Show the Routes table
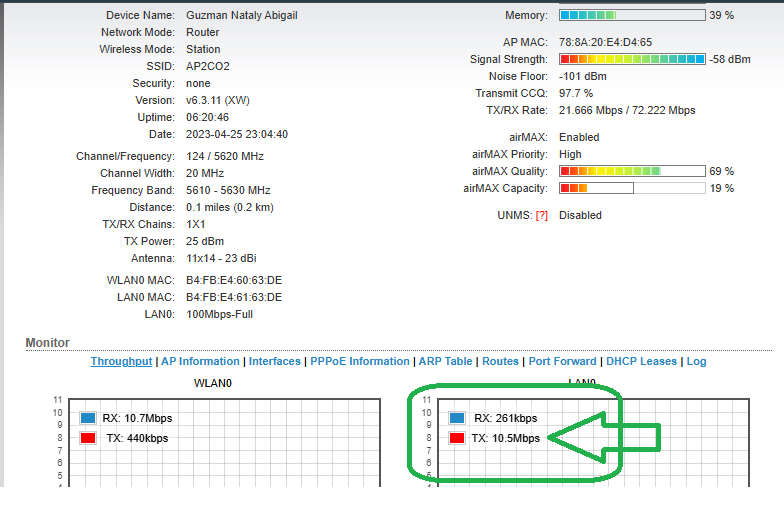 500,361
